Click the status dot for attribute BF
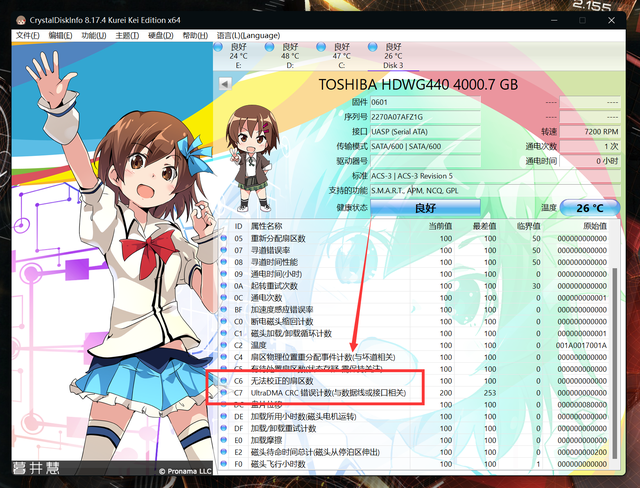The image size is (640, 488). [x=224, y=309]
